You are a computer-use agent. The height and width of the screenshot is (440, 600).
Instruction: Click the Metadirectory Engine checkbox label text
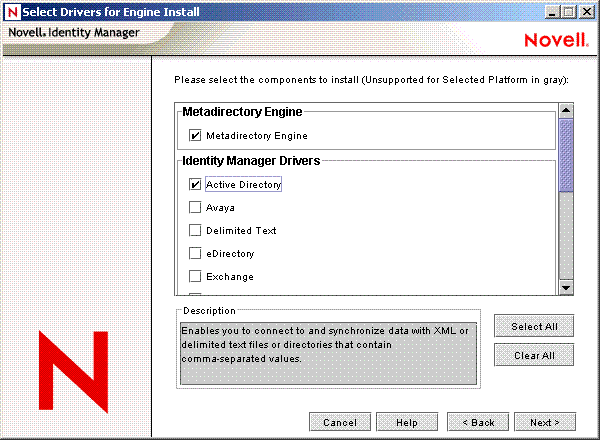(257, 136)
